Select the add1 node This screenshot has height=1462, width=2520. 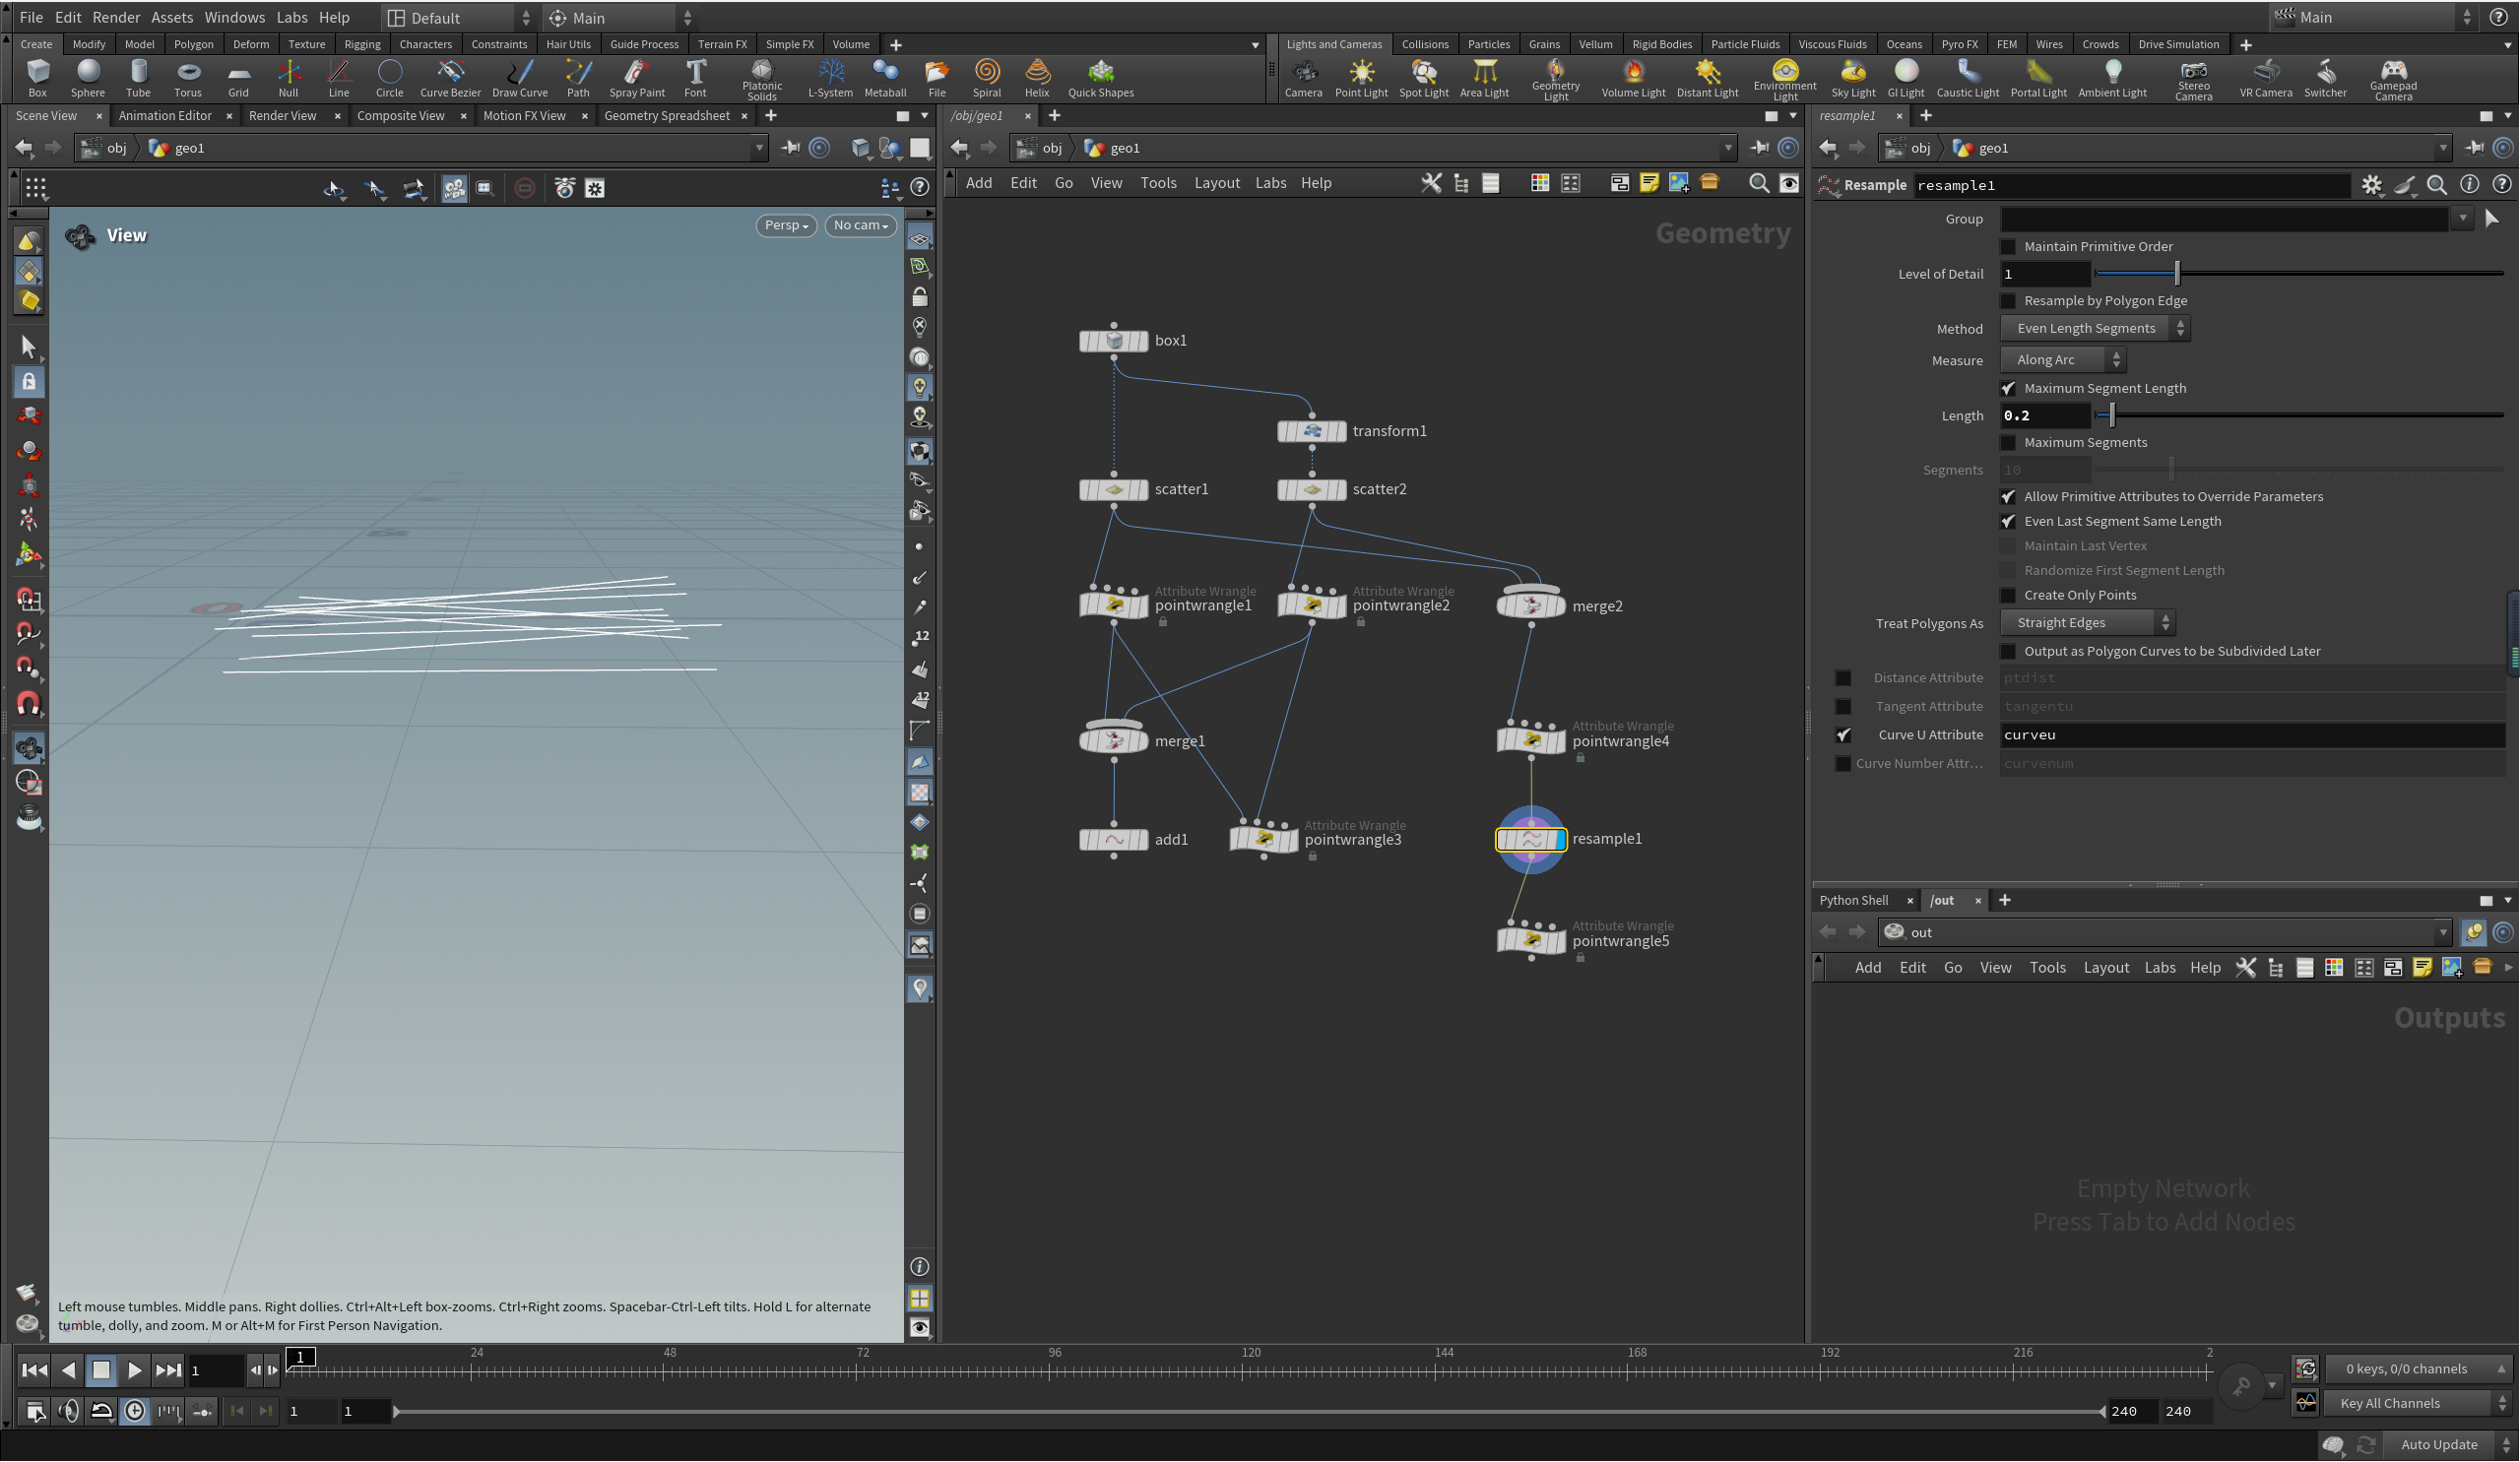(x=1114, y=840)
